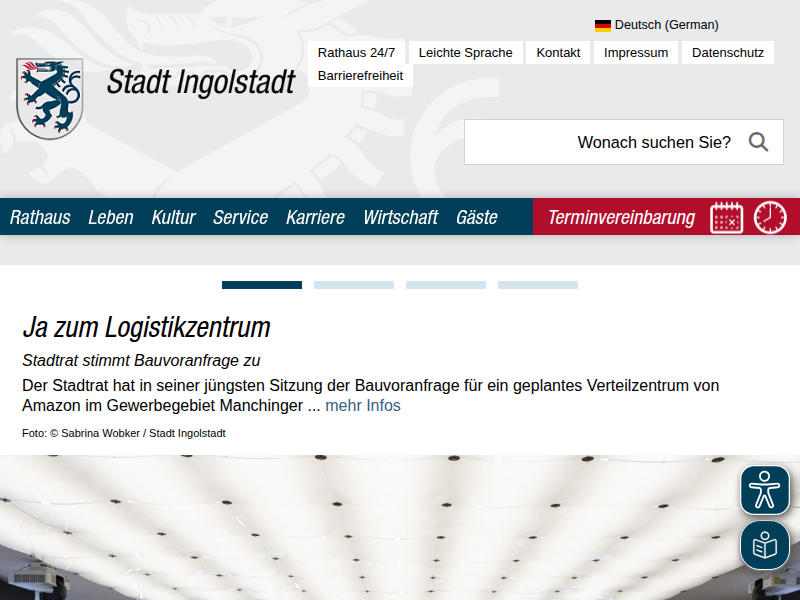
Task: Click the clock opening hours icon
Action: tap(770, 217)
